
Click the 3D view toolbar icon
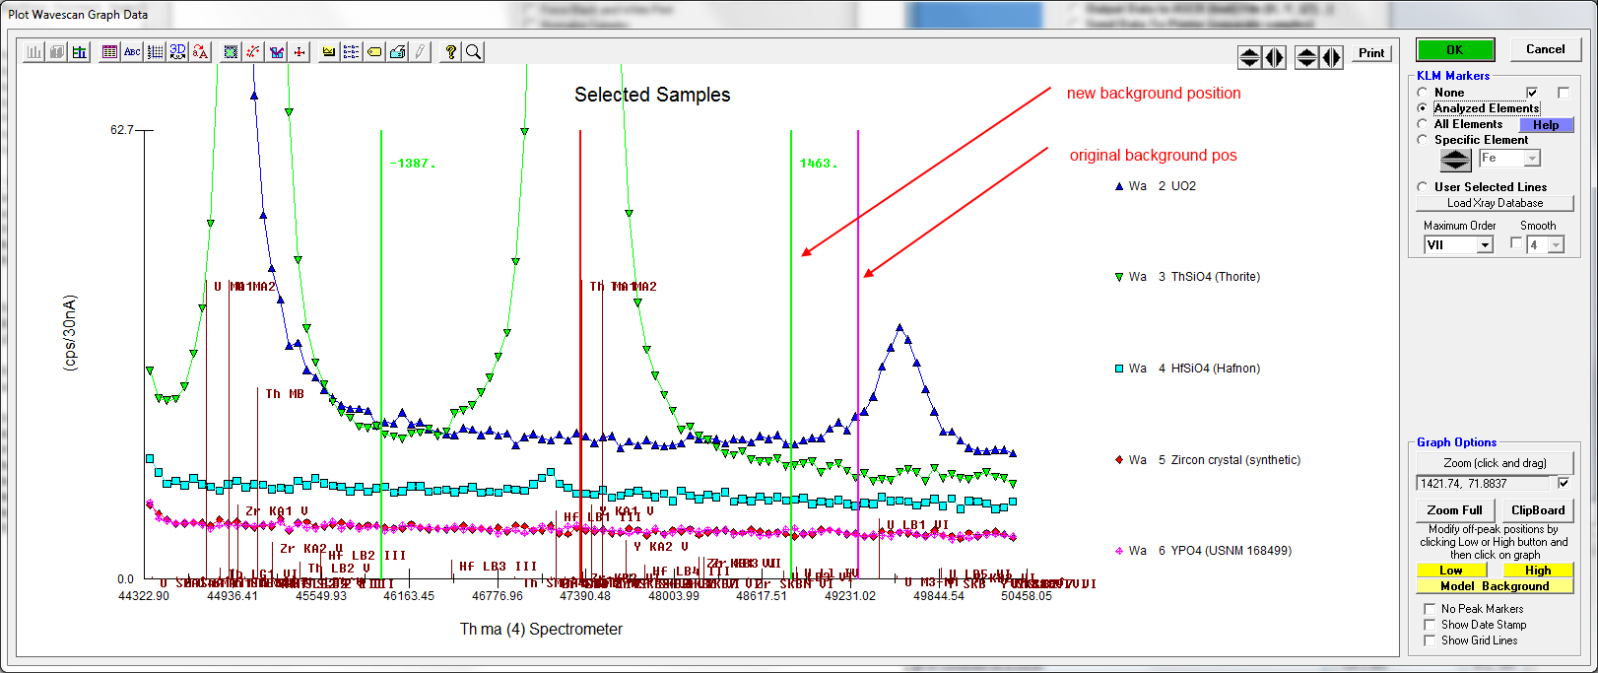click(178, 52)
